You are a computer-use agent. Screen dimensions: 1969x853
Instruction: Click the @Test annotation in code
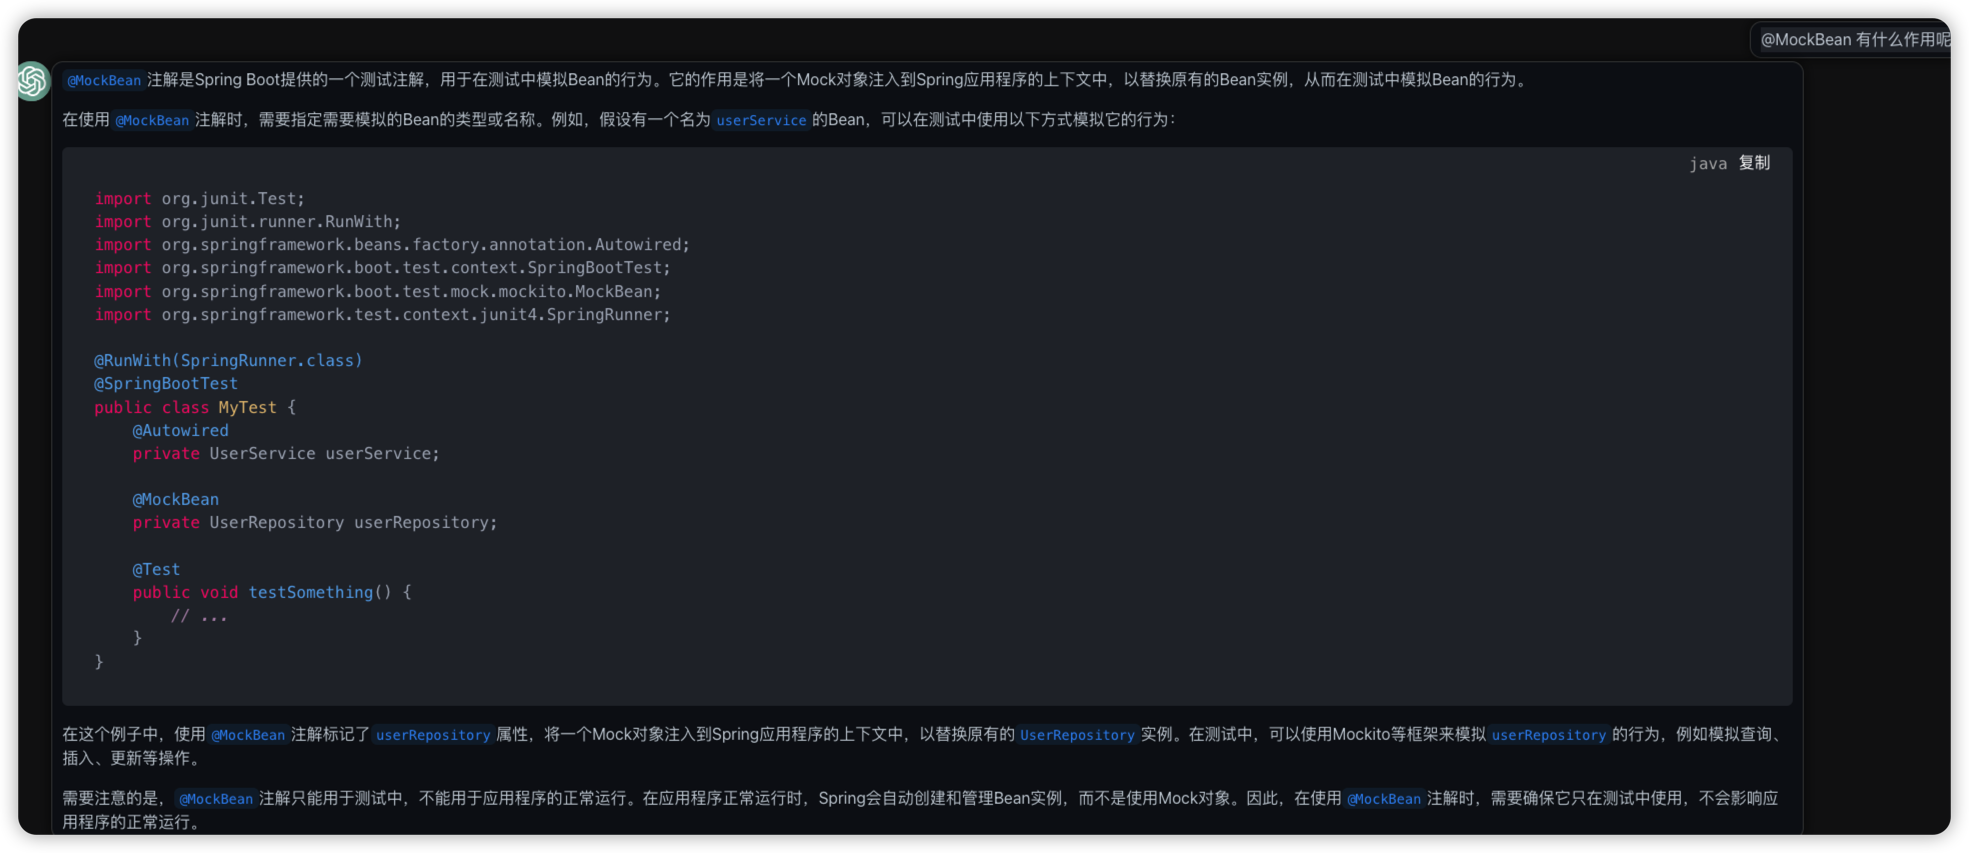[156, 570]
